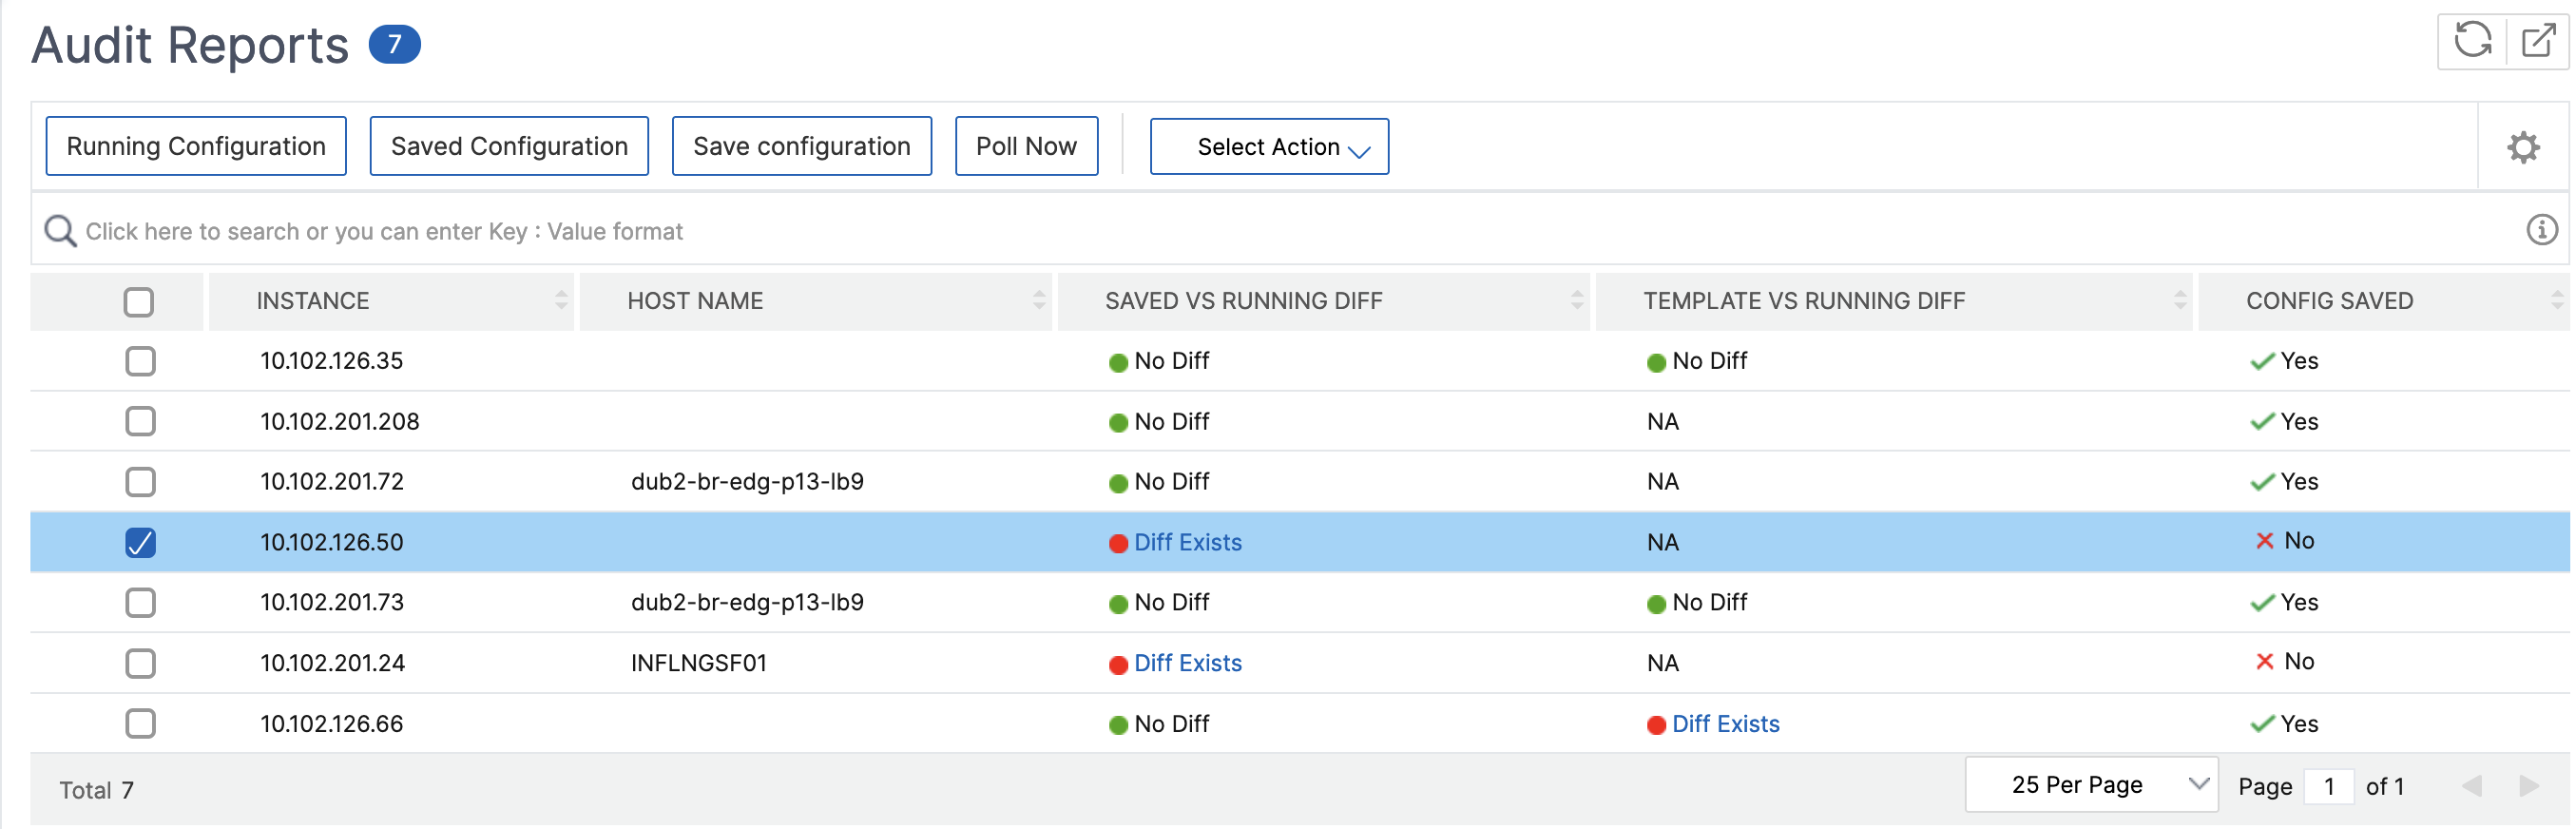Check the box for 10.102.126.35
This screenshot has height=829, width=2576.
click(x=140, y=361)
